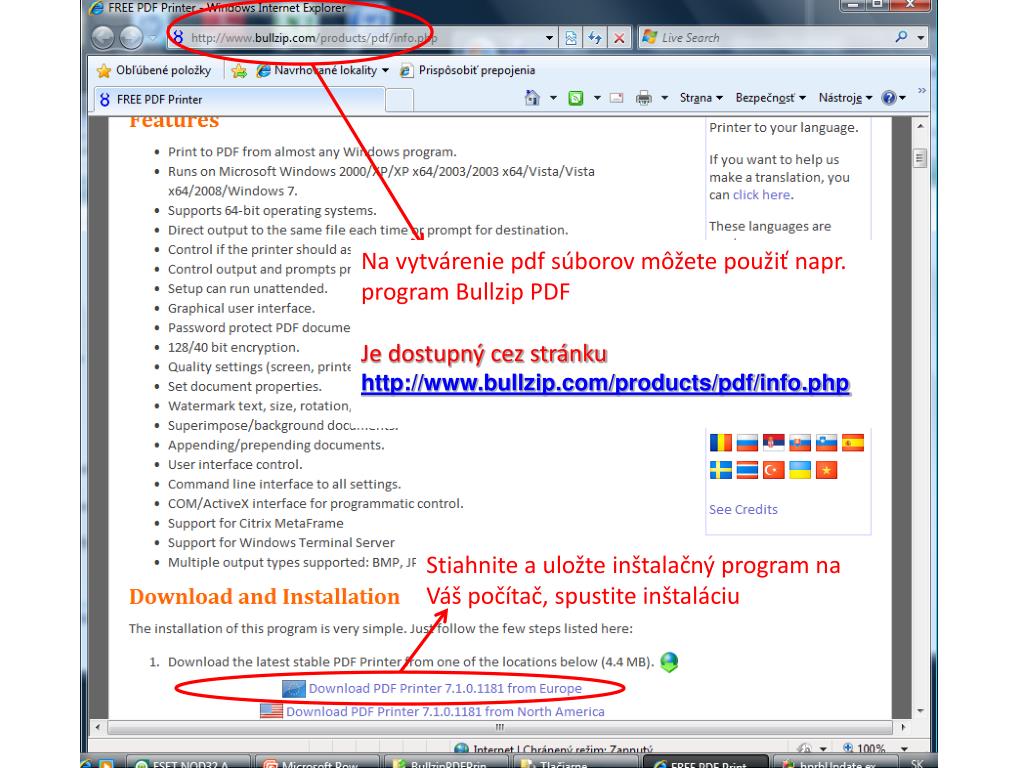Select the FREE PDF Printer tab
The image size is (1024, 768).
240,99
